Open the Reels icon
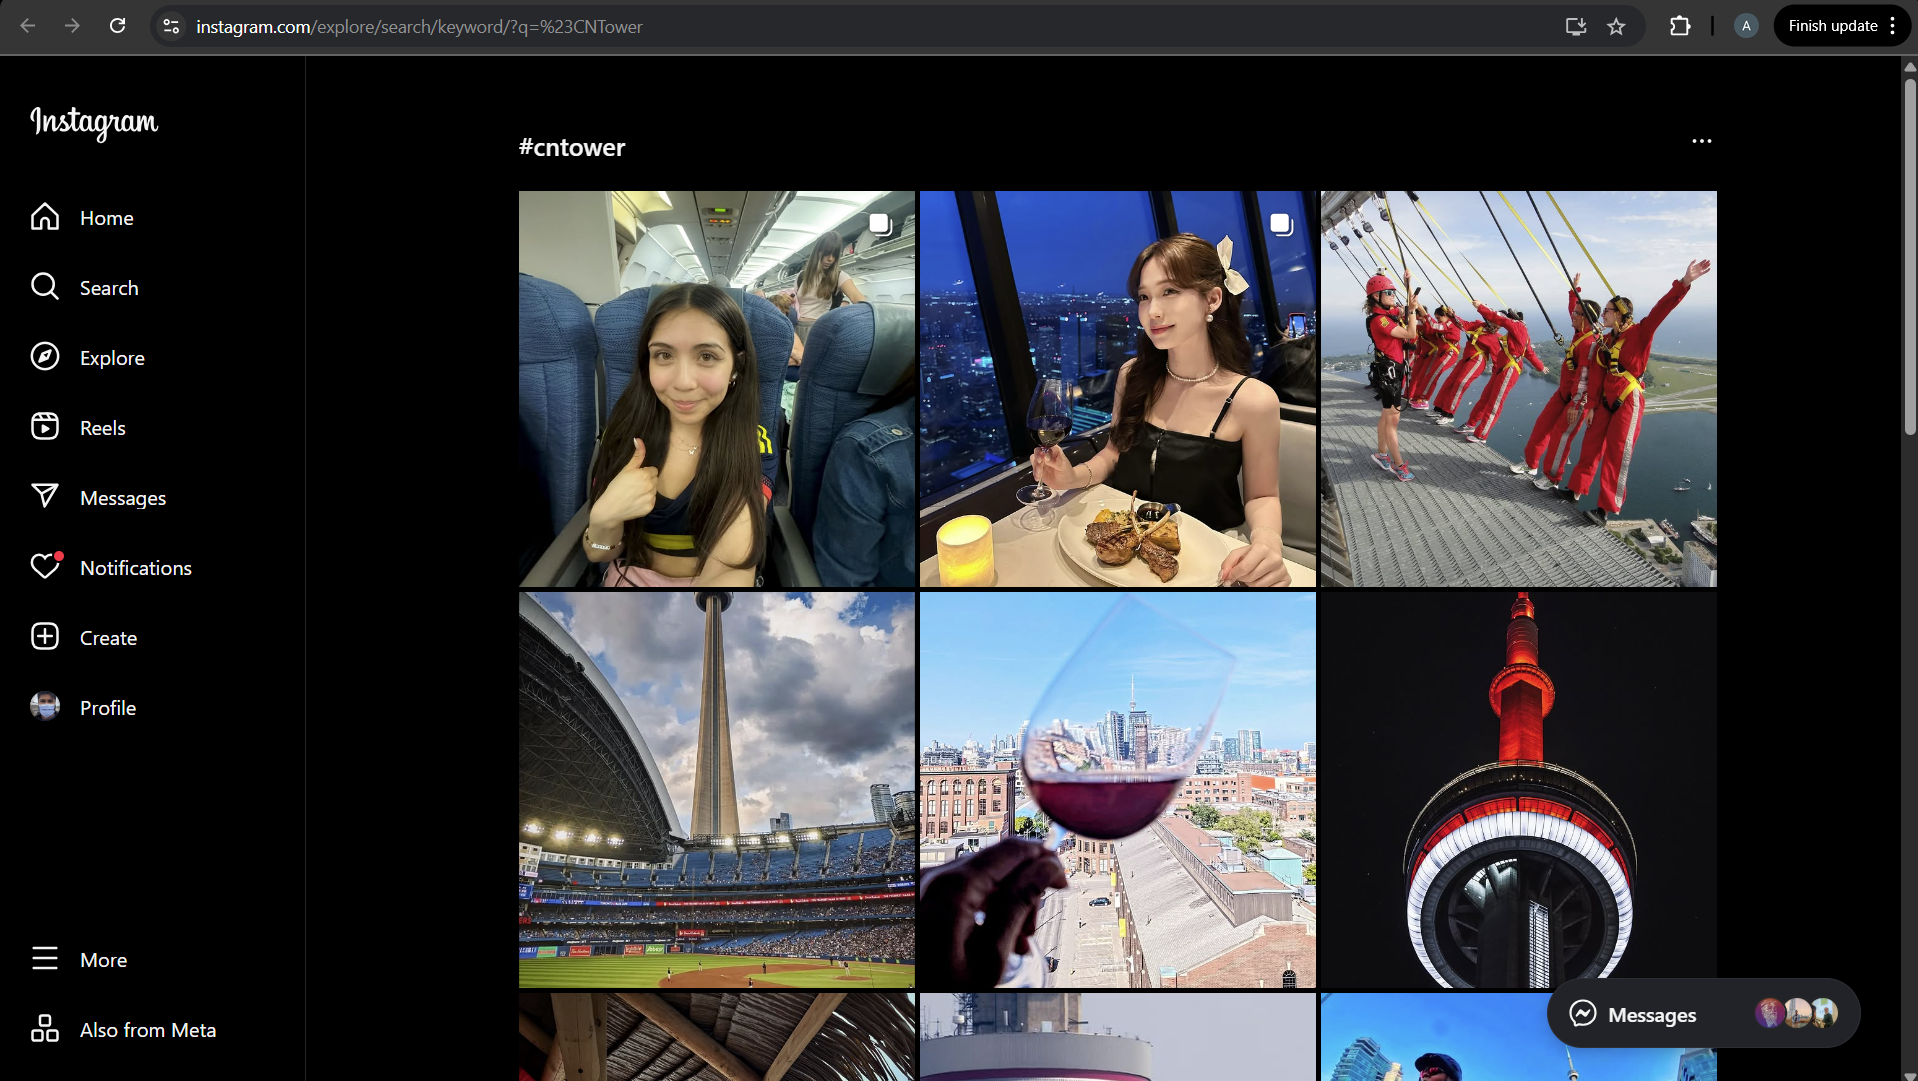Viewport: 1918px width, 1081px height. 45,427
